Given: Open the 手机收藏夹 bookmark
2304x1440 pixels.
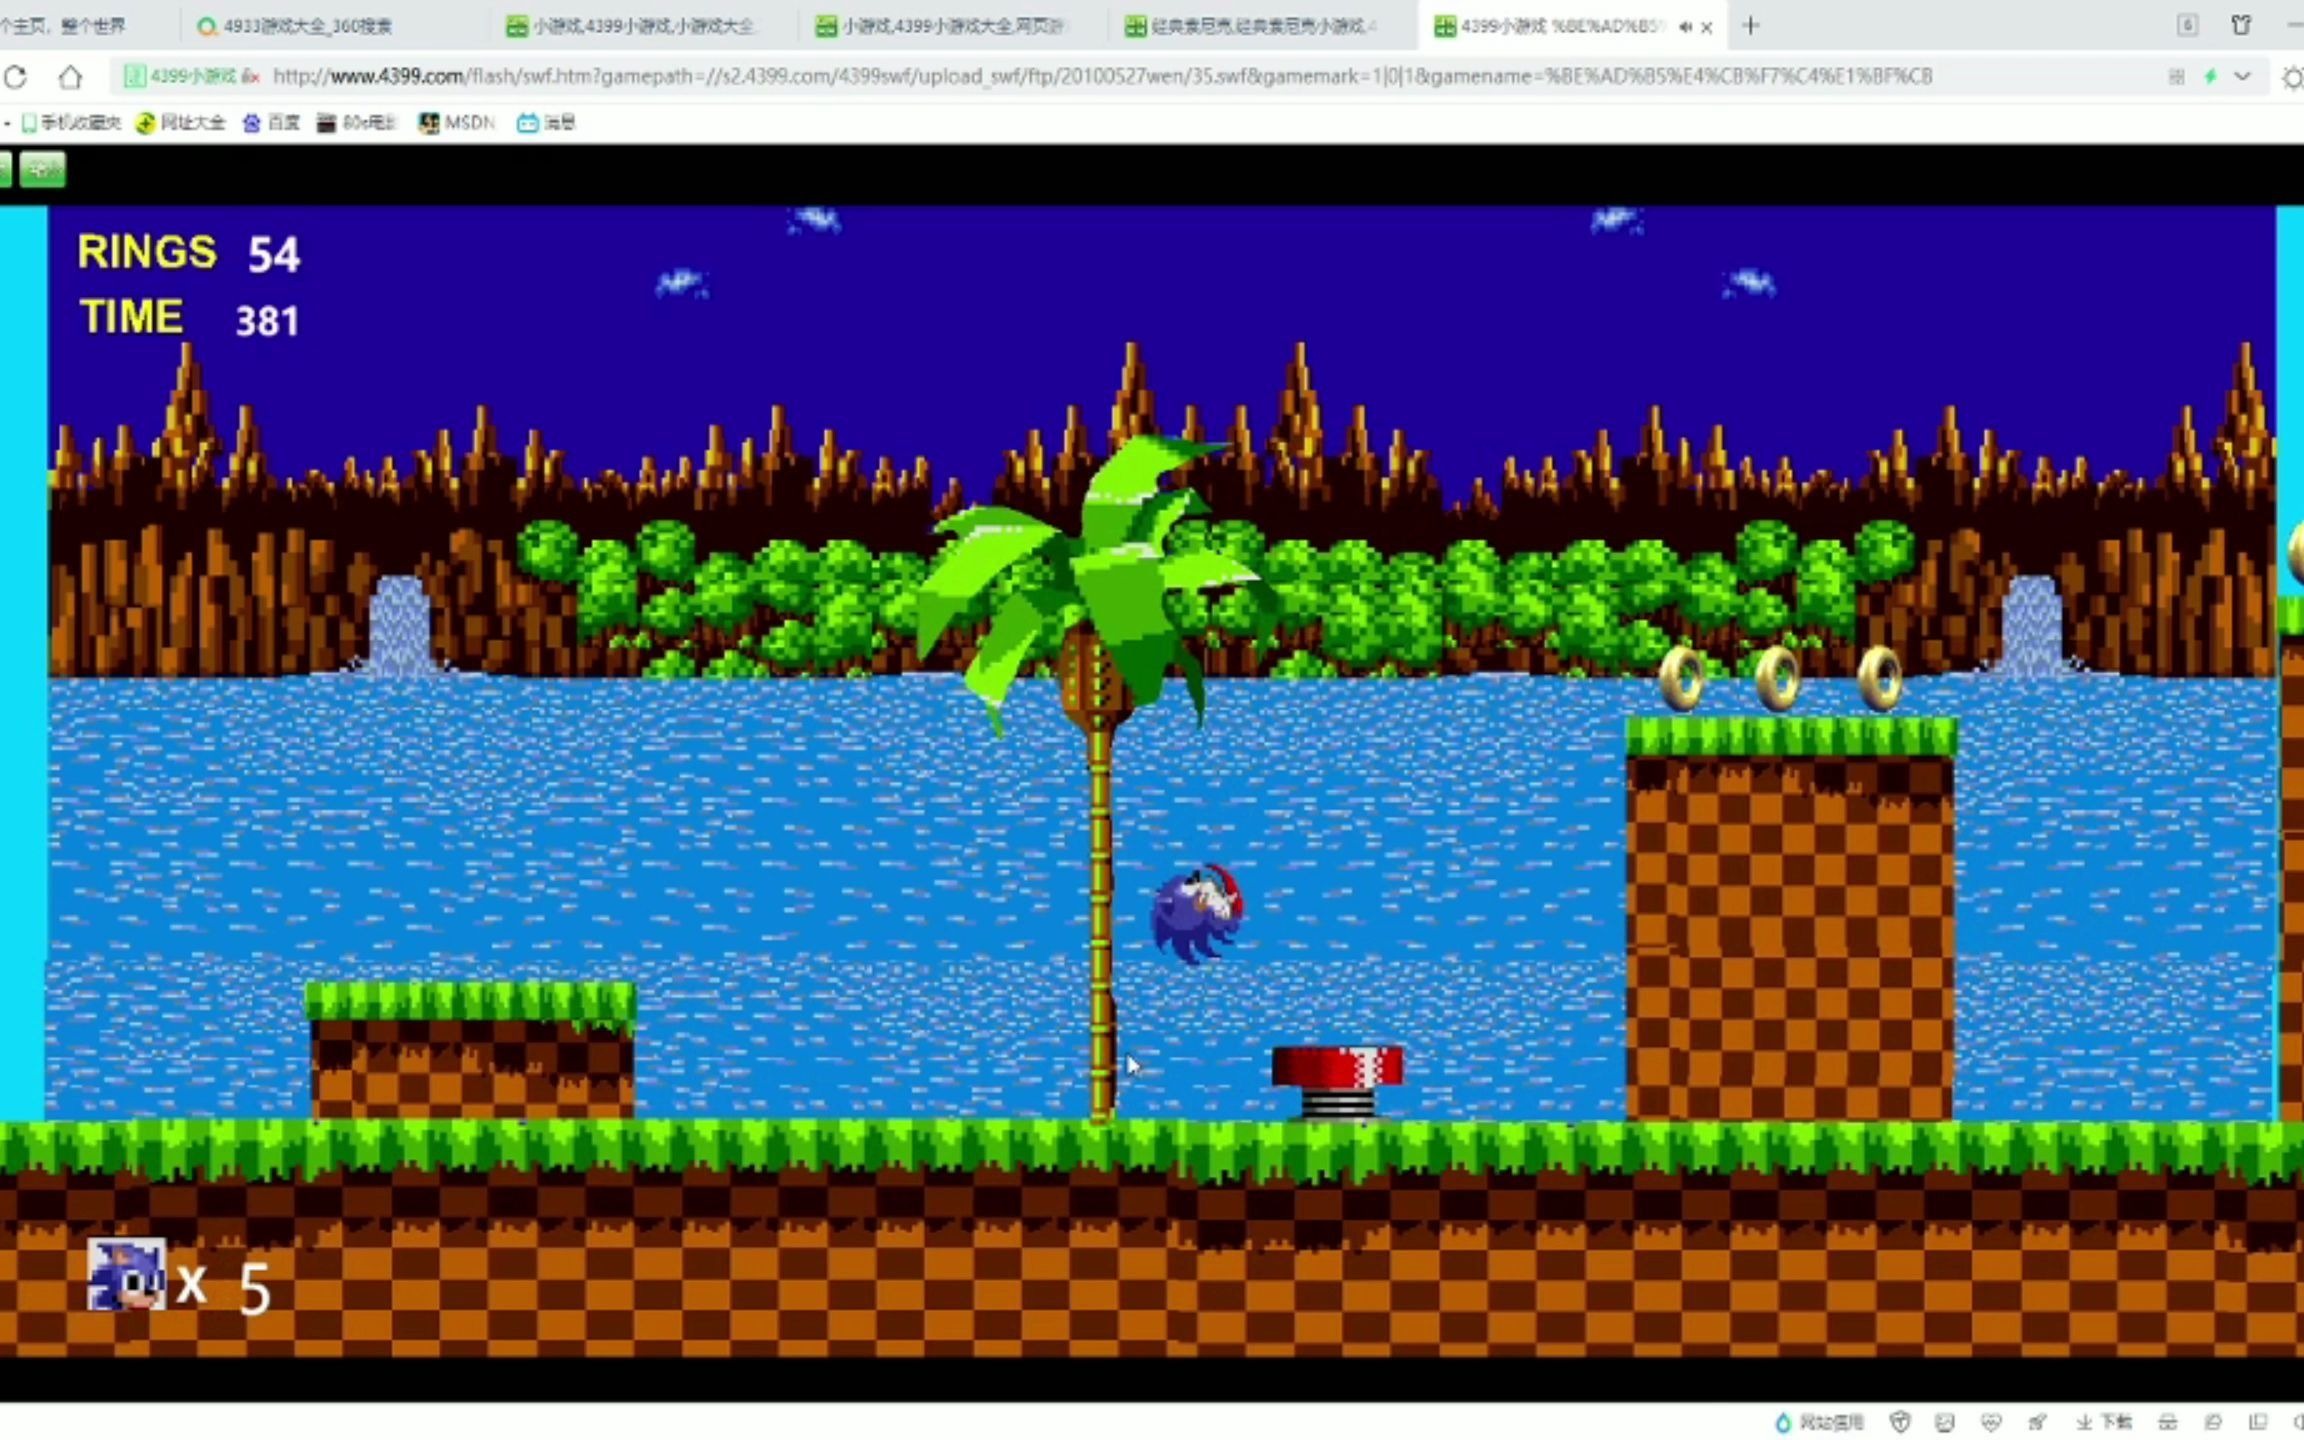Looking at the screenshot, I should 70,122.
